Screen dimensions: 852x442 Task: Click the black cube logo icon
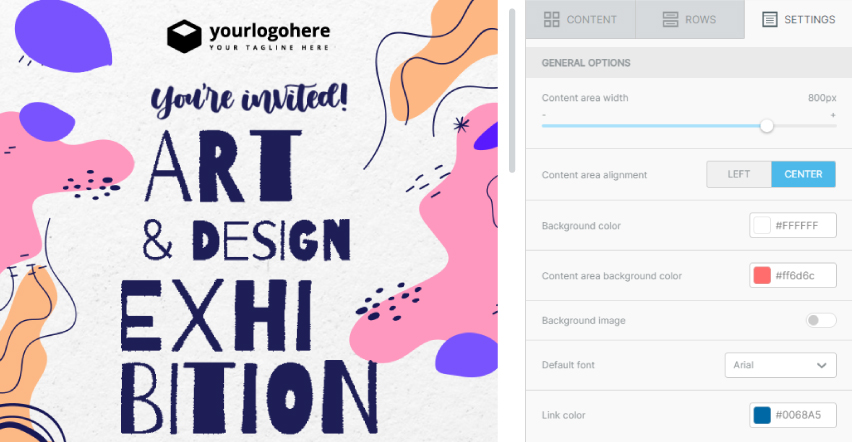184,36
